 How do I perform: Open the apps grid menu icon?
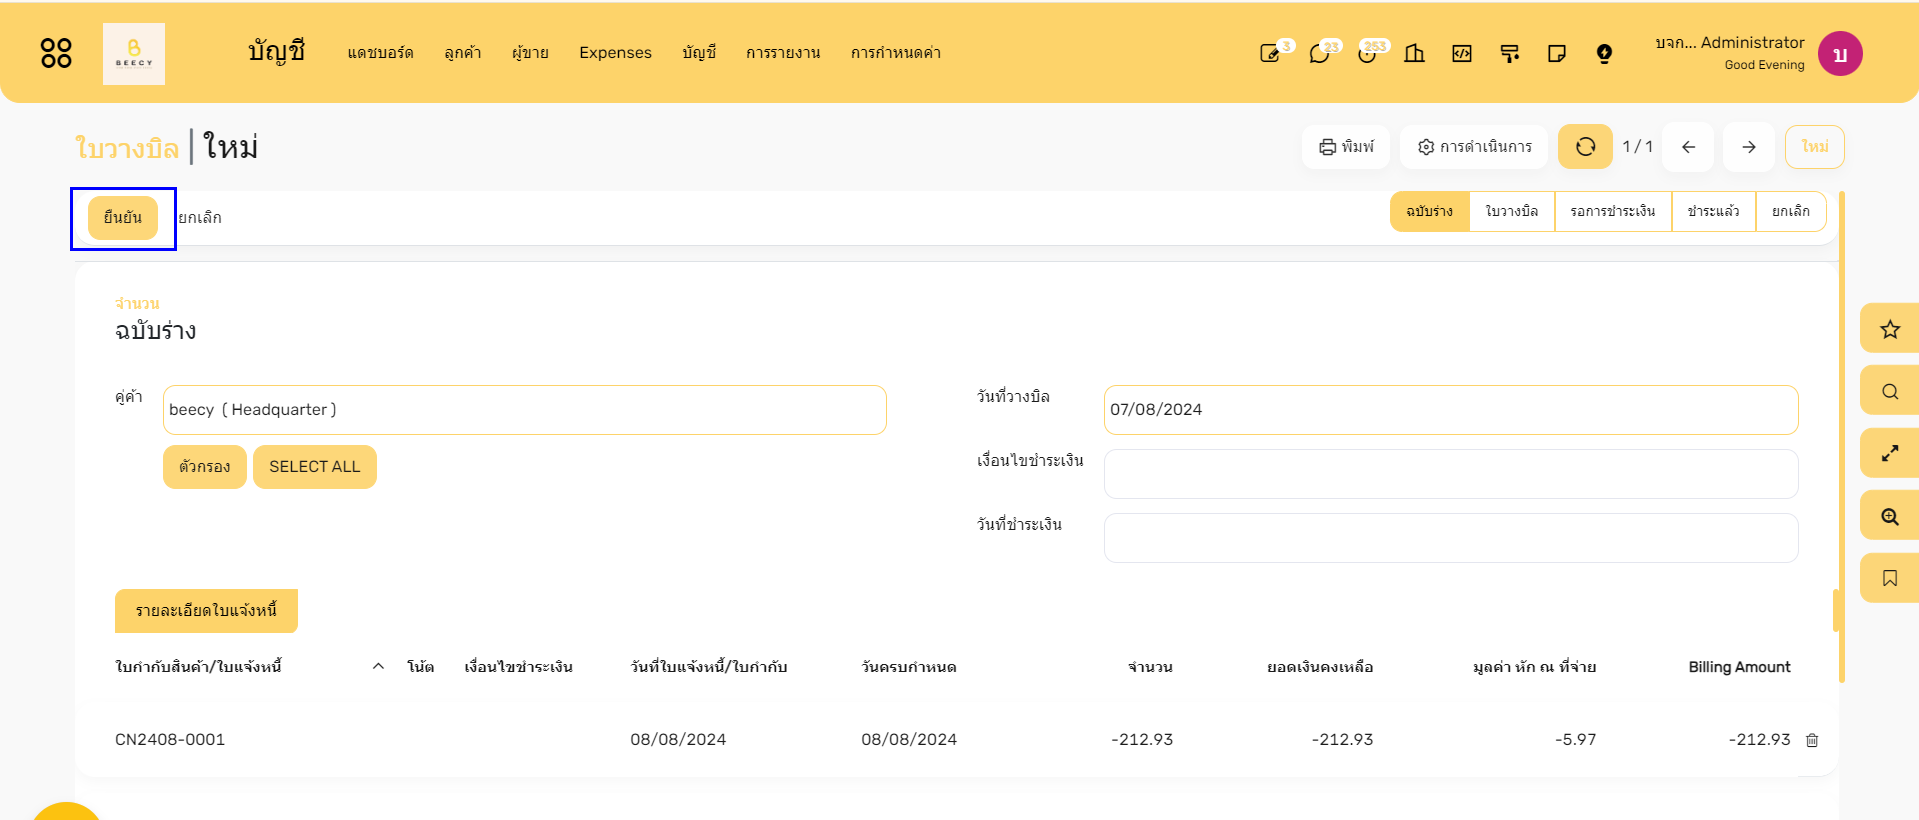[56, 53]
